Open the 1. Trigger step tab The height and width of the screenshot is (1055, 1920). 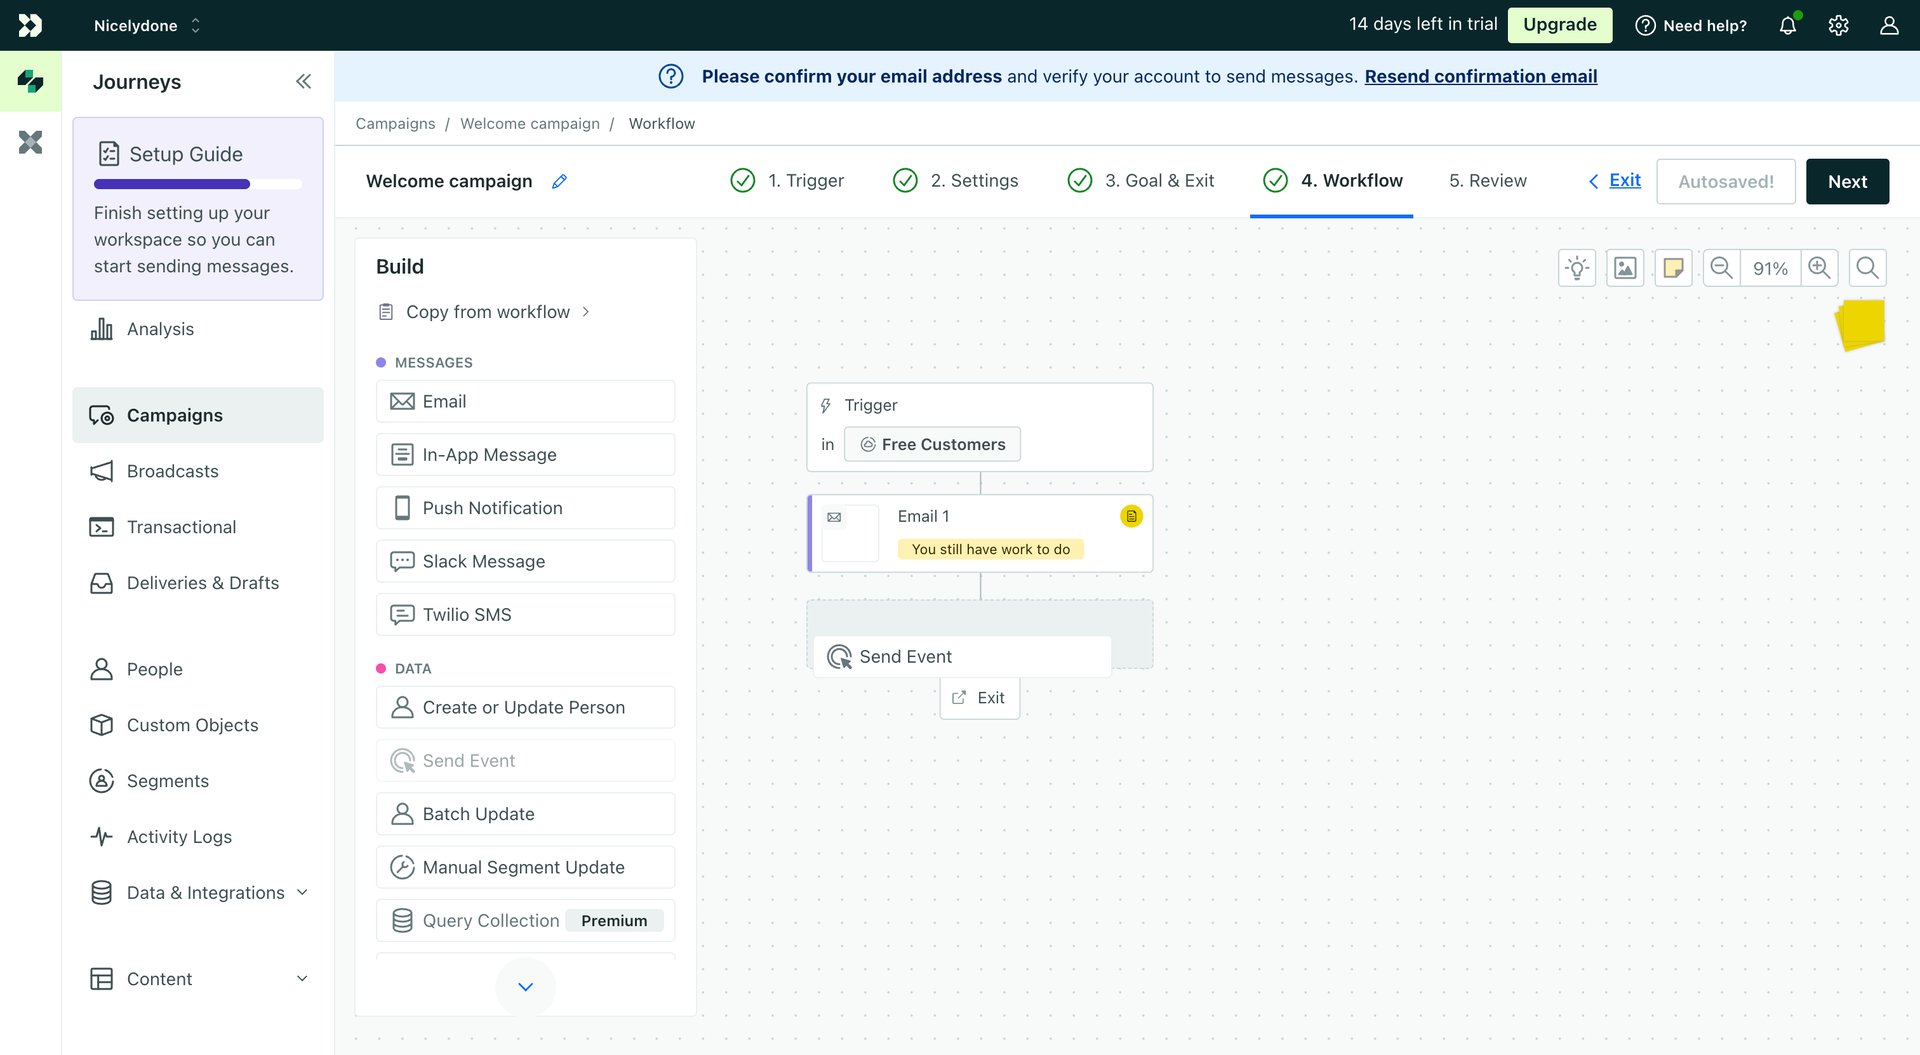point(792,181)
